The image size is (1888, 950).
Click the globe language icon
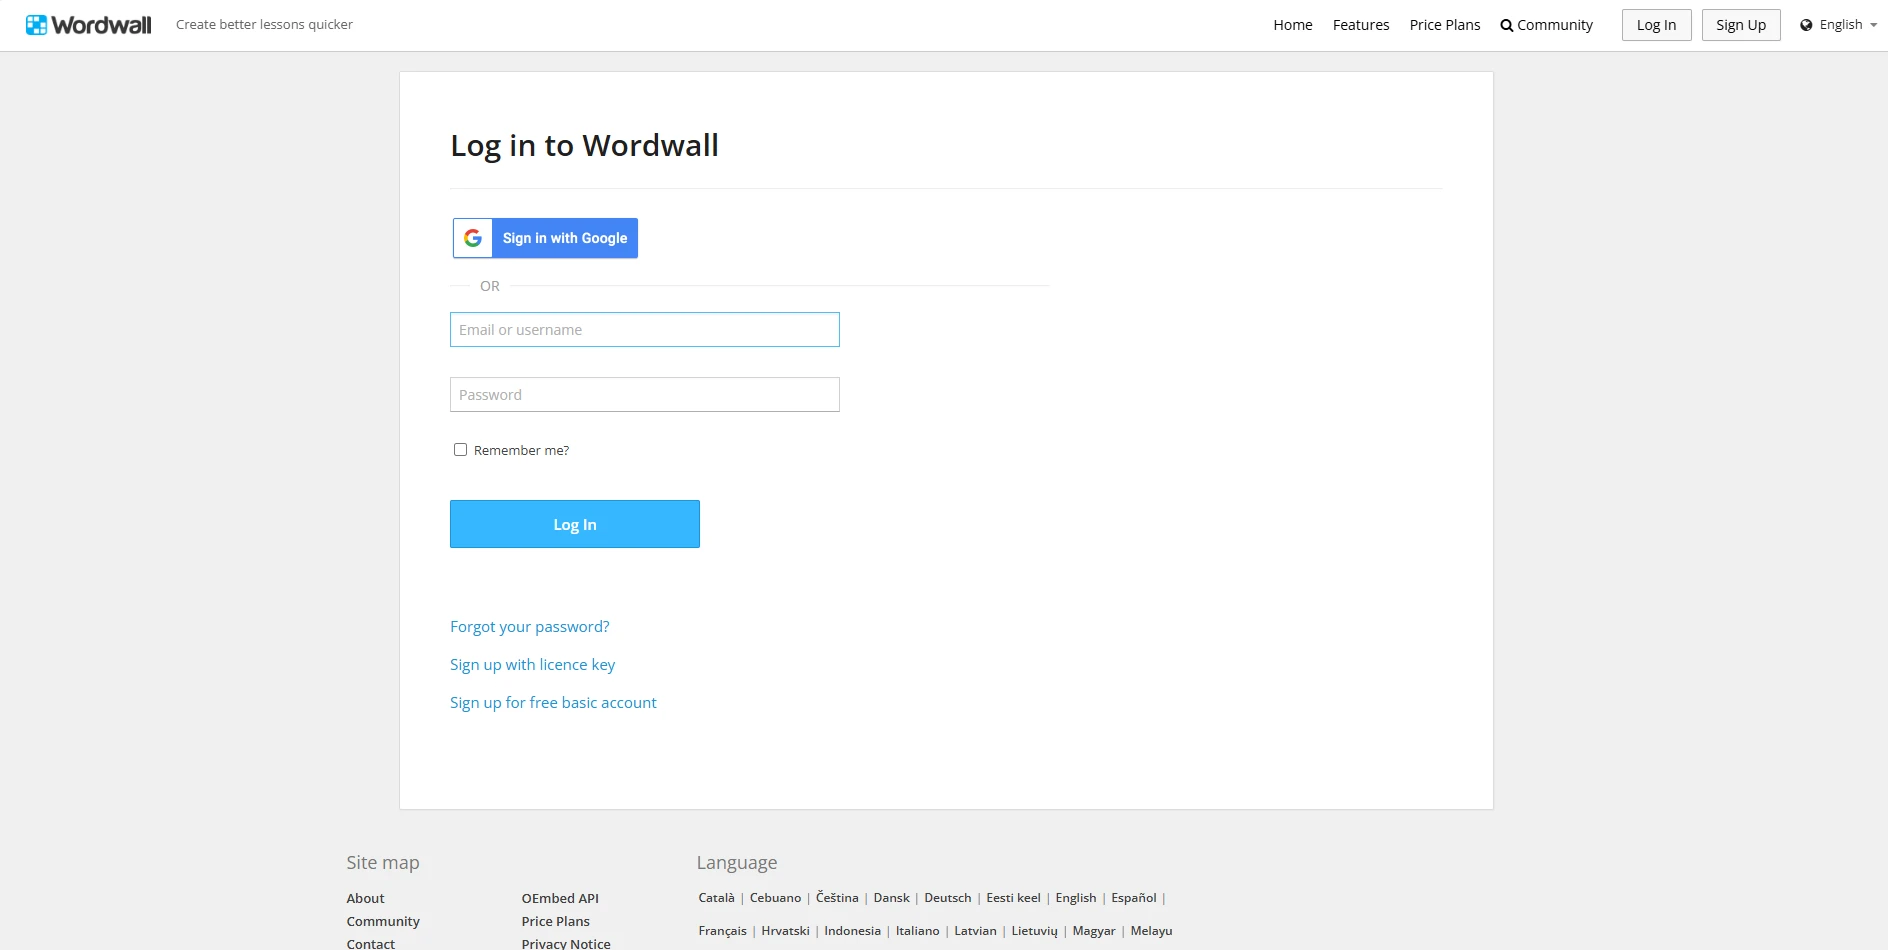coord(1806,25)
